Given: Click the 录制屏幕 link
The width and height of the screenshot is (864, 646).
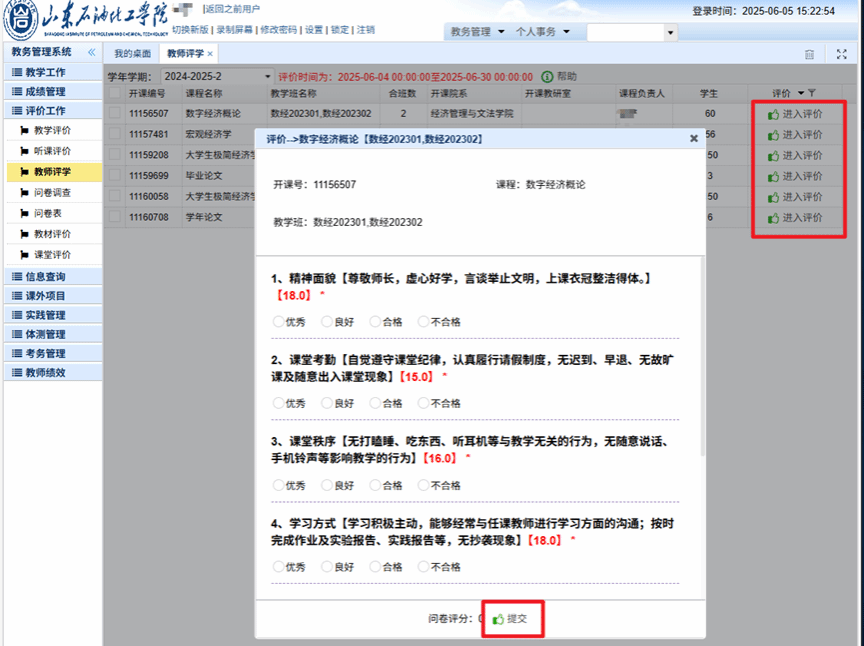Looking at the screenshot, I should (x=234, y=30).
